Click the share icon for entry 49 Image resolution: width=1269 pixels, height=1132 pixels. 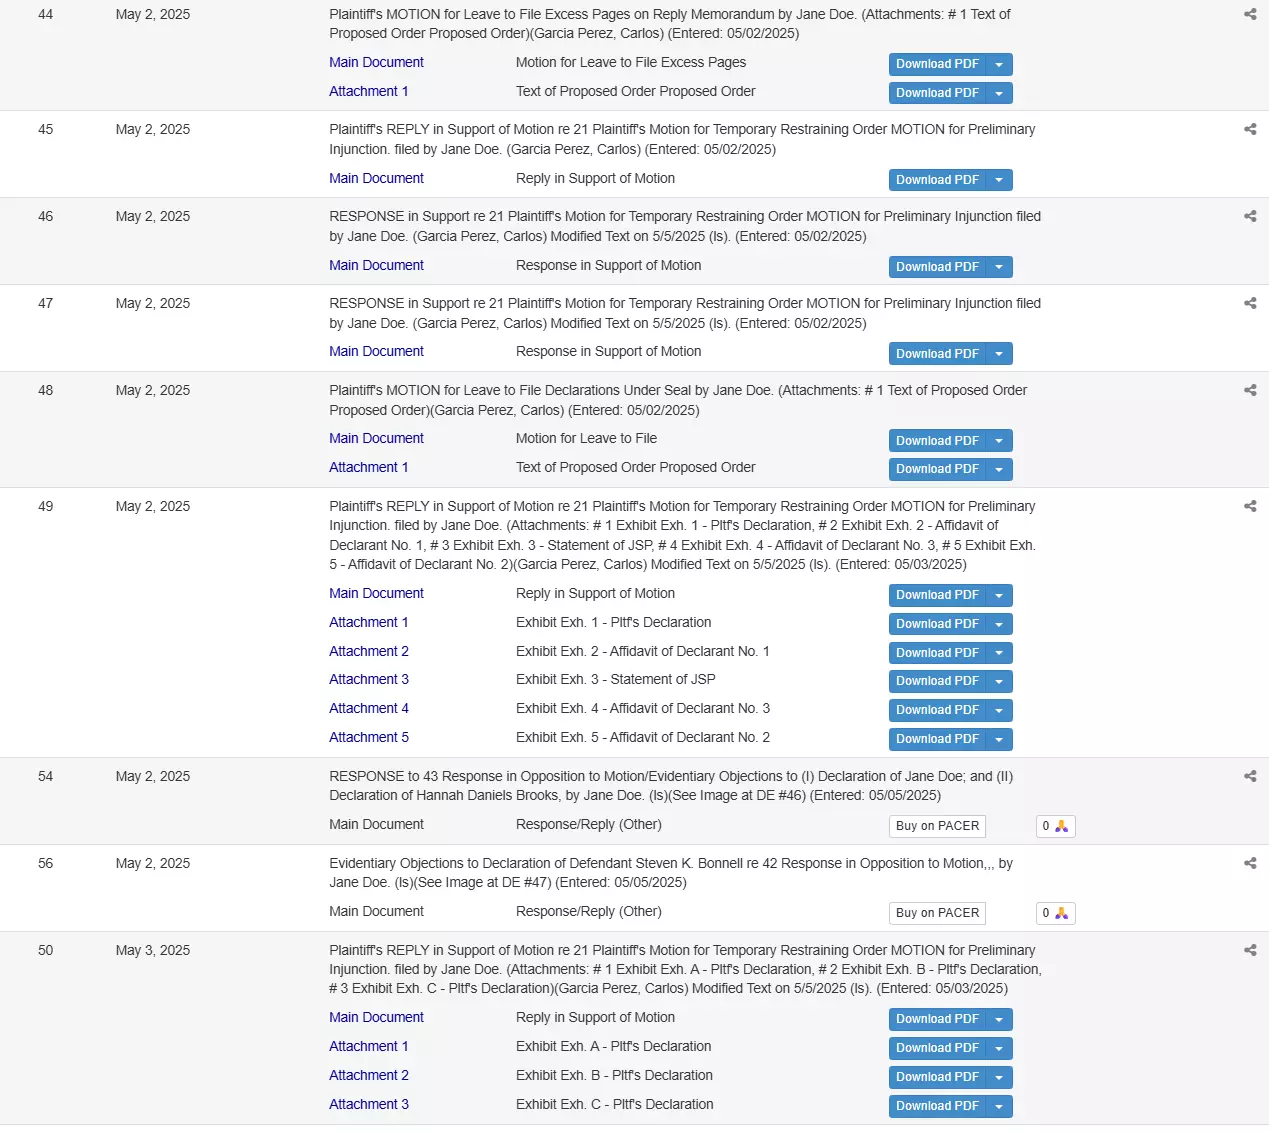(x=1249, y=506)
